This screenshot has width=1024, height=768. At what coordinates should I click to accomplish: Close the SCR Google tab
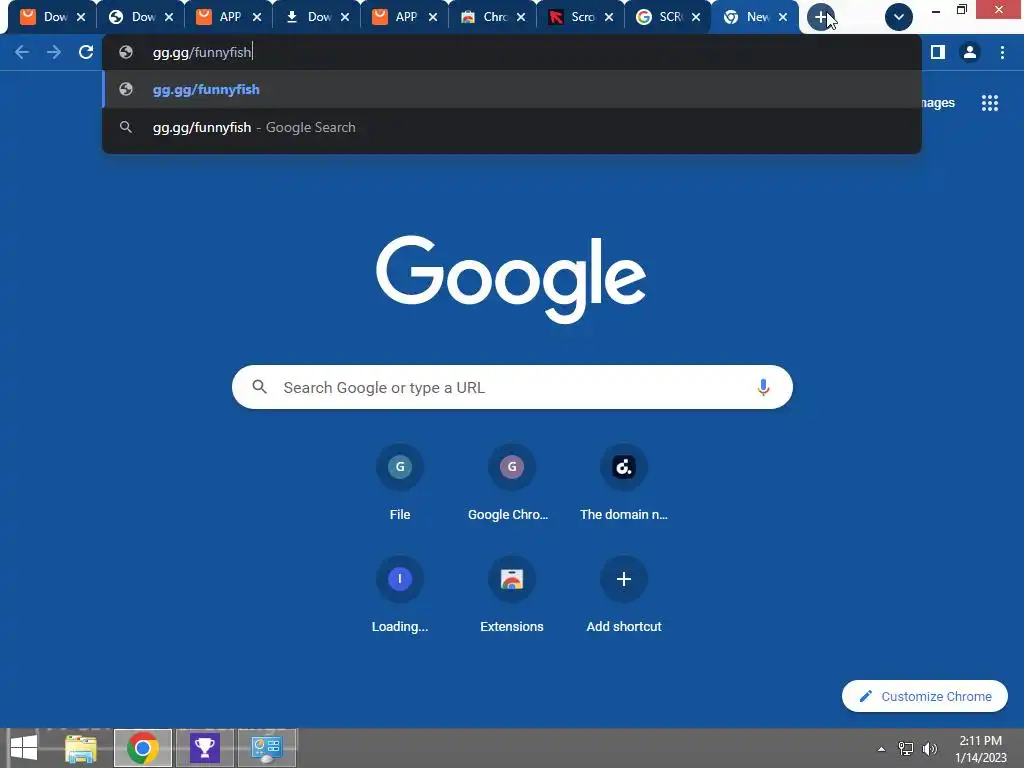(696, 18)
